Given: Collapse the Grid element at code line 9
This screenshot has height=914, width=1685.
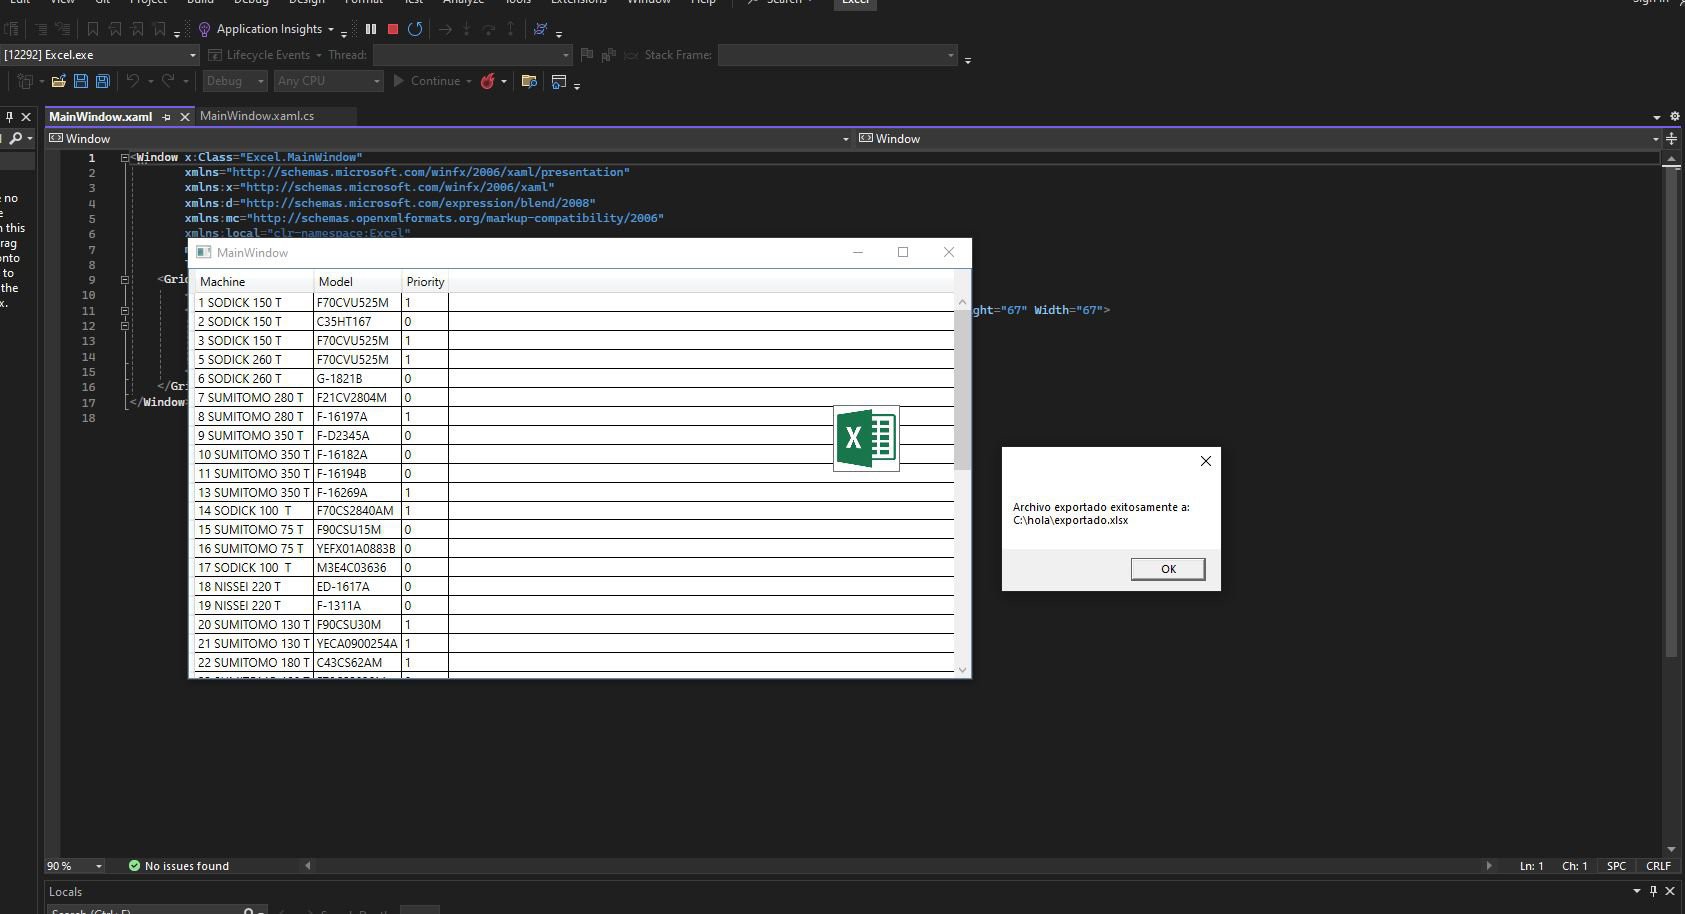Looking at the screenshot, I should [x=125, y=280].
